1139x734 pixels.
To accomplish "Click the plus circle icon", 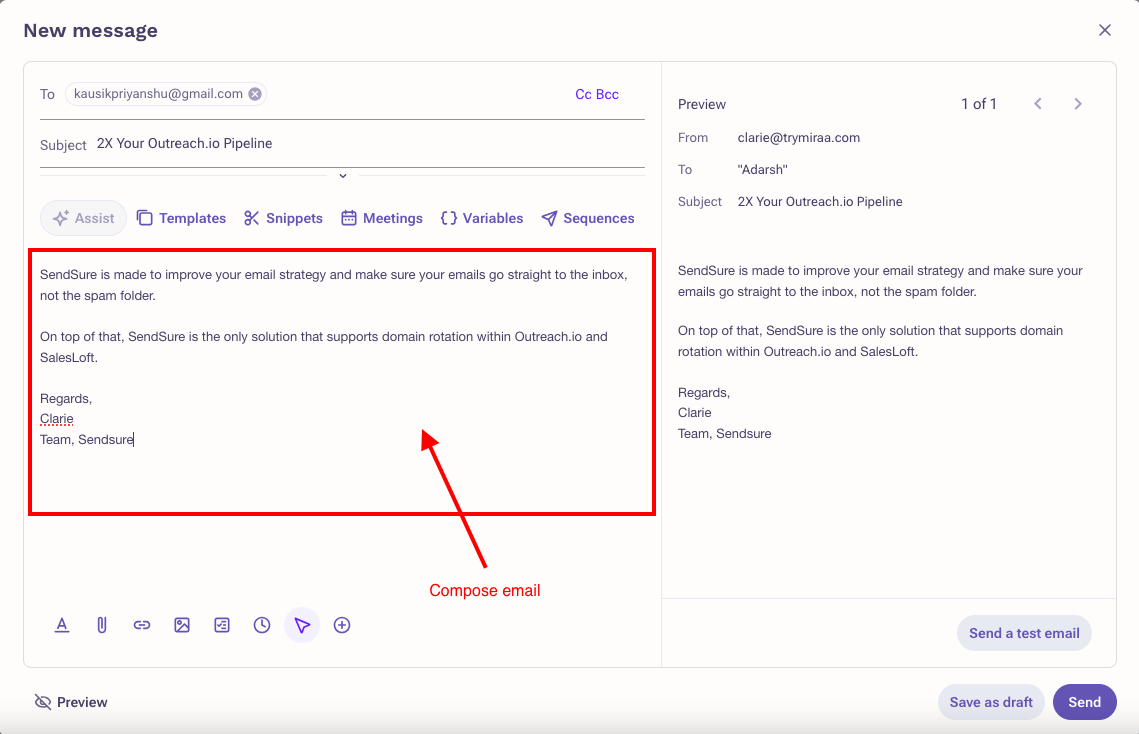I will (x=341, y=625).
